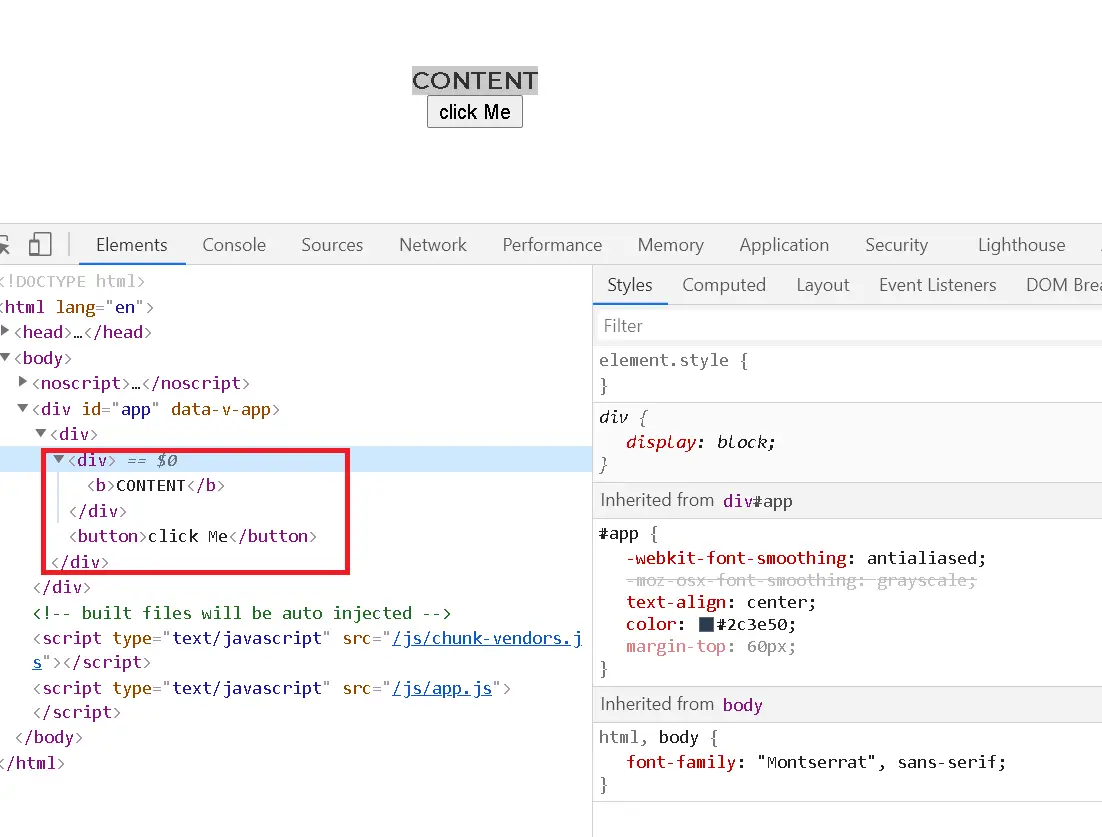Click the CONTENT heading on the page
The image size is (1102, 837).
pyautogui.click(x=474, y=80)
